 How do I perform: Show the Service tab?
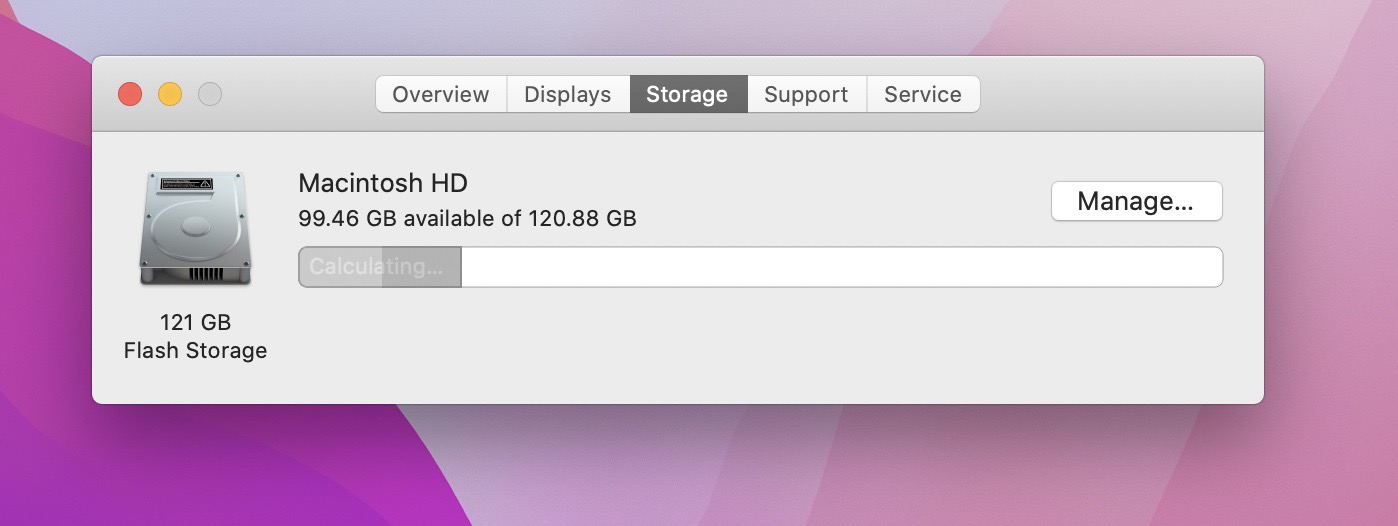point(923,95)
